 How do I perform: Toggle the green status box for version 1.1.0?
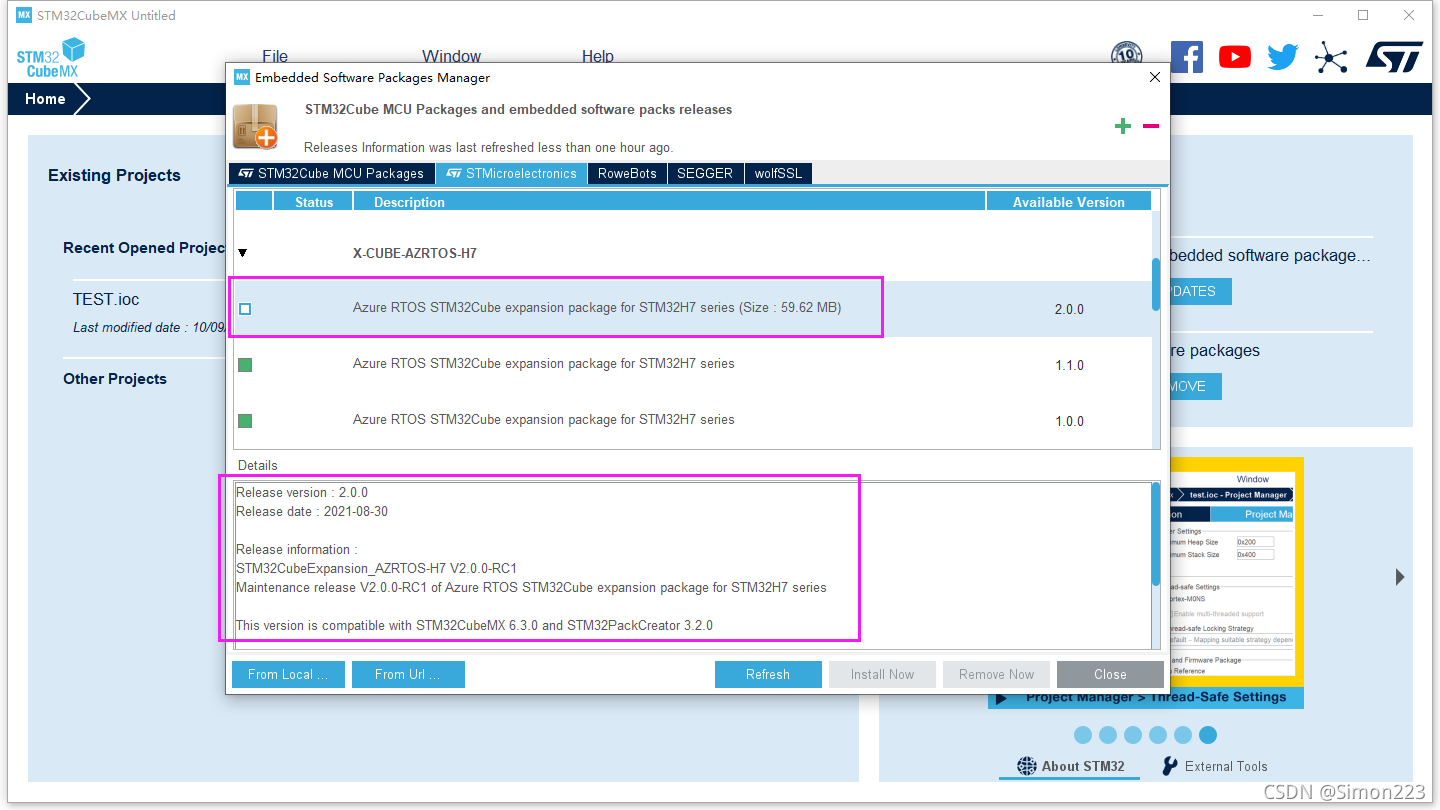point(245,365)
